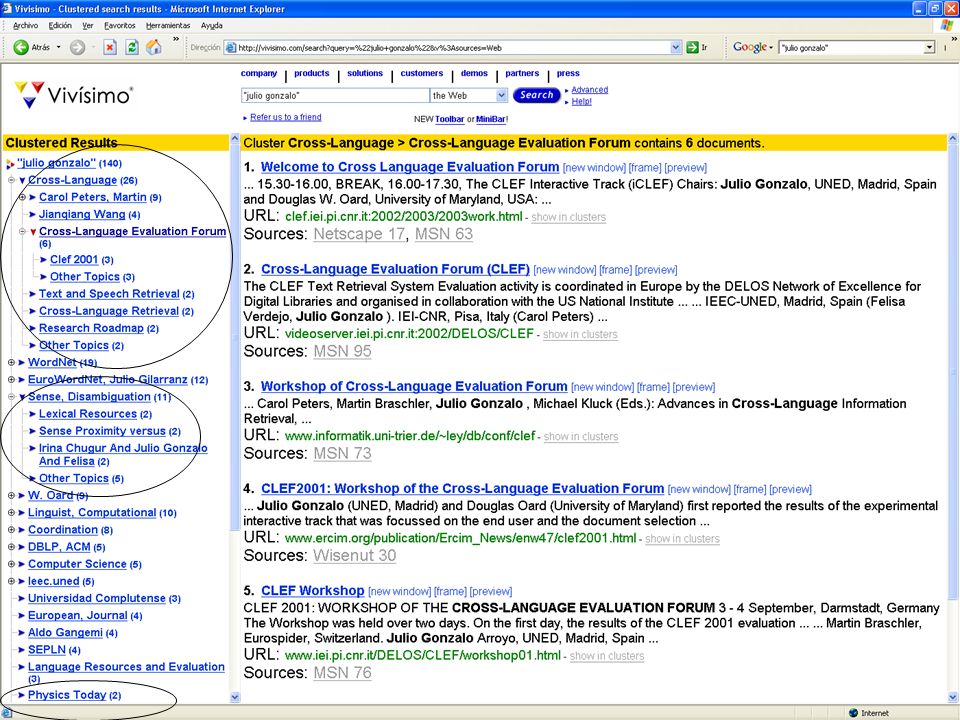Open the MiniBar link
The height and width of the screenshot is (720, 960).
coord(491,119)
